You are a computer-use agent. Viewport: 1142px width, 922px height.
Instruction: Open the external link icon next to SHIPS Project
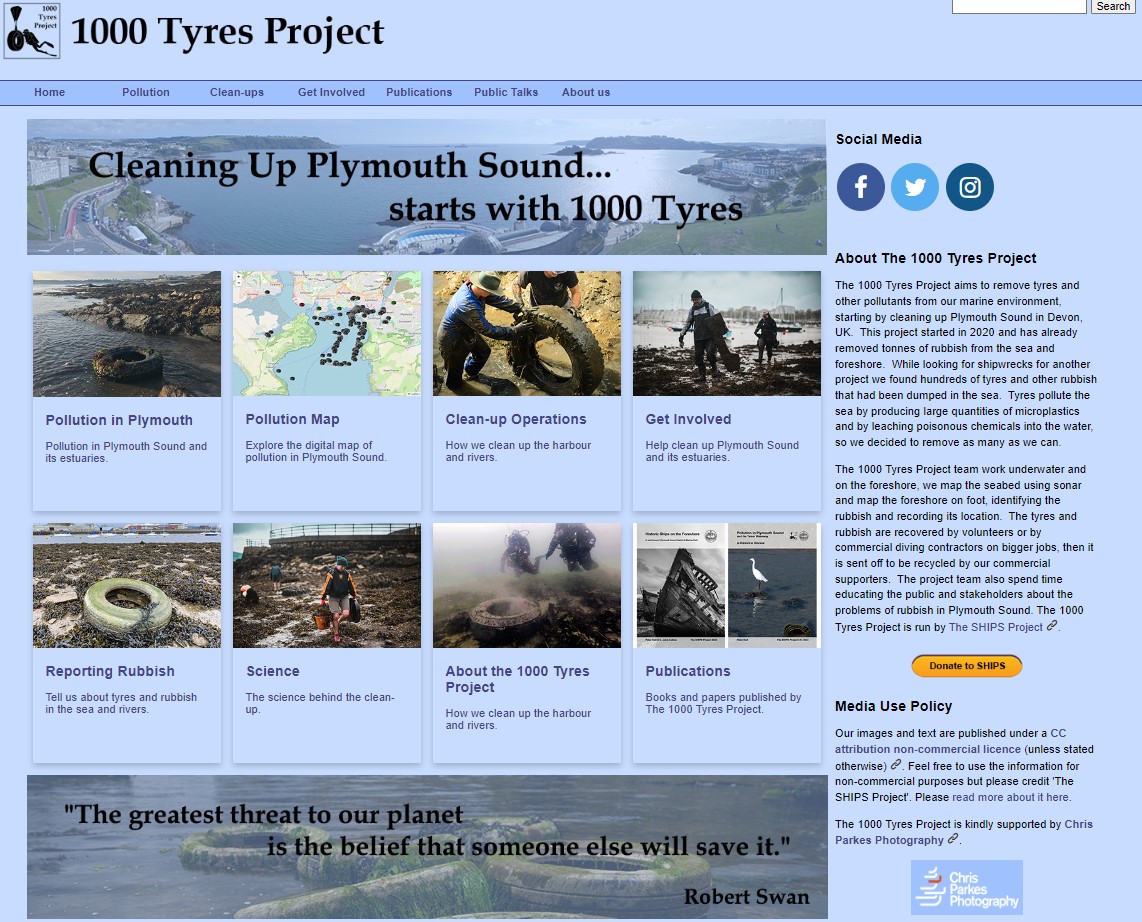point(1051,627)
